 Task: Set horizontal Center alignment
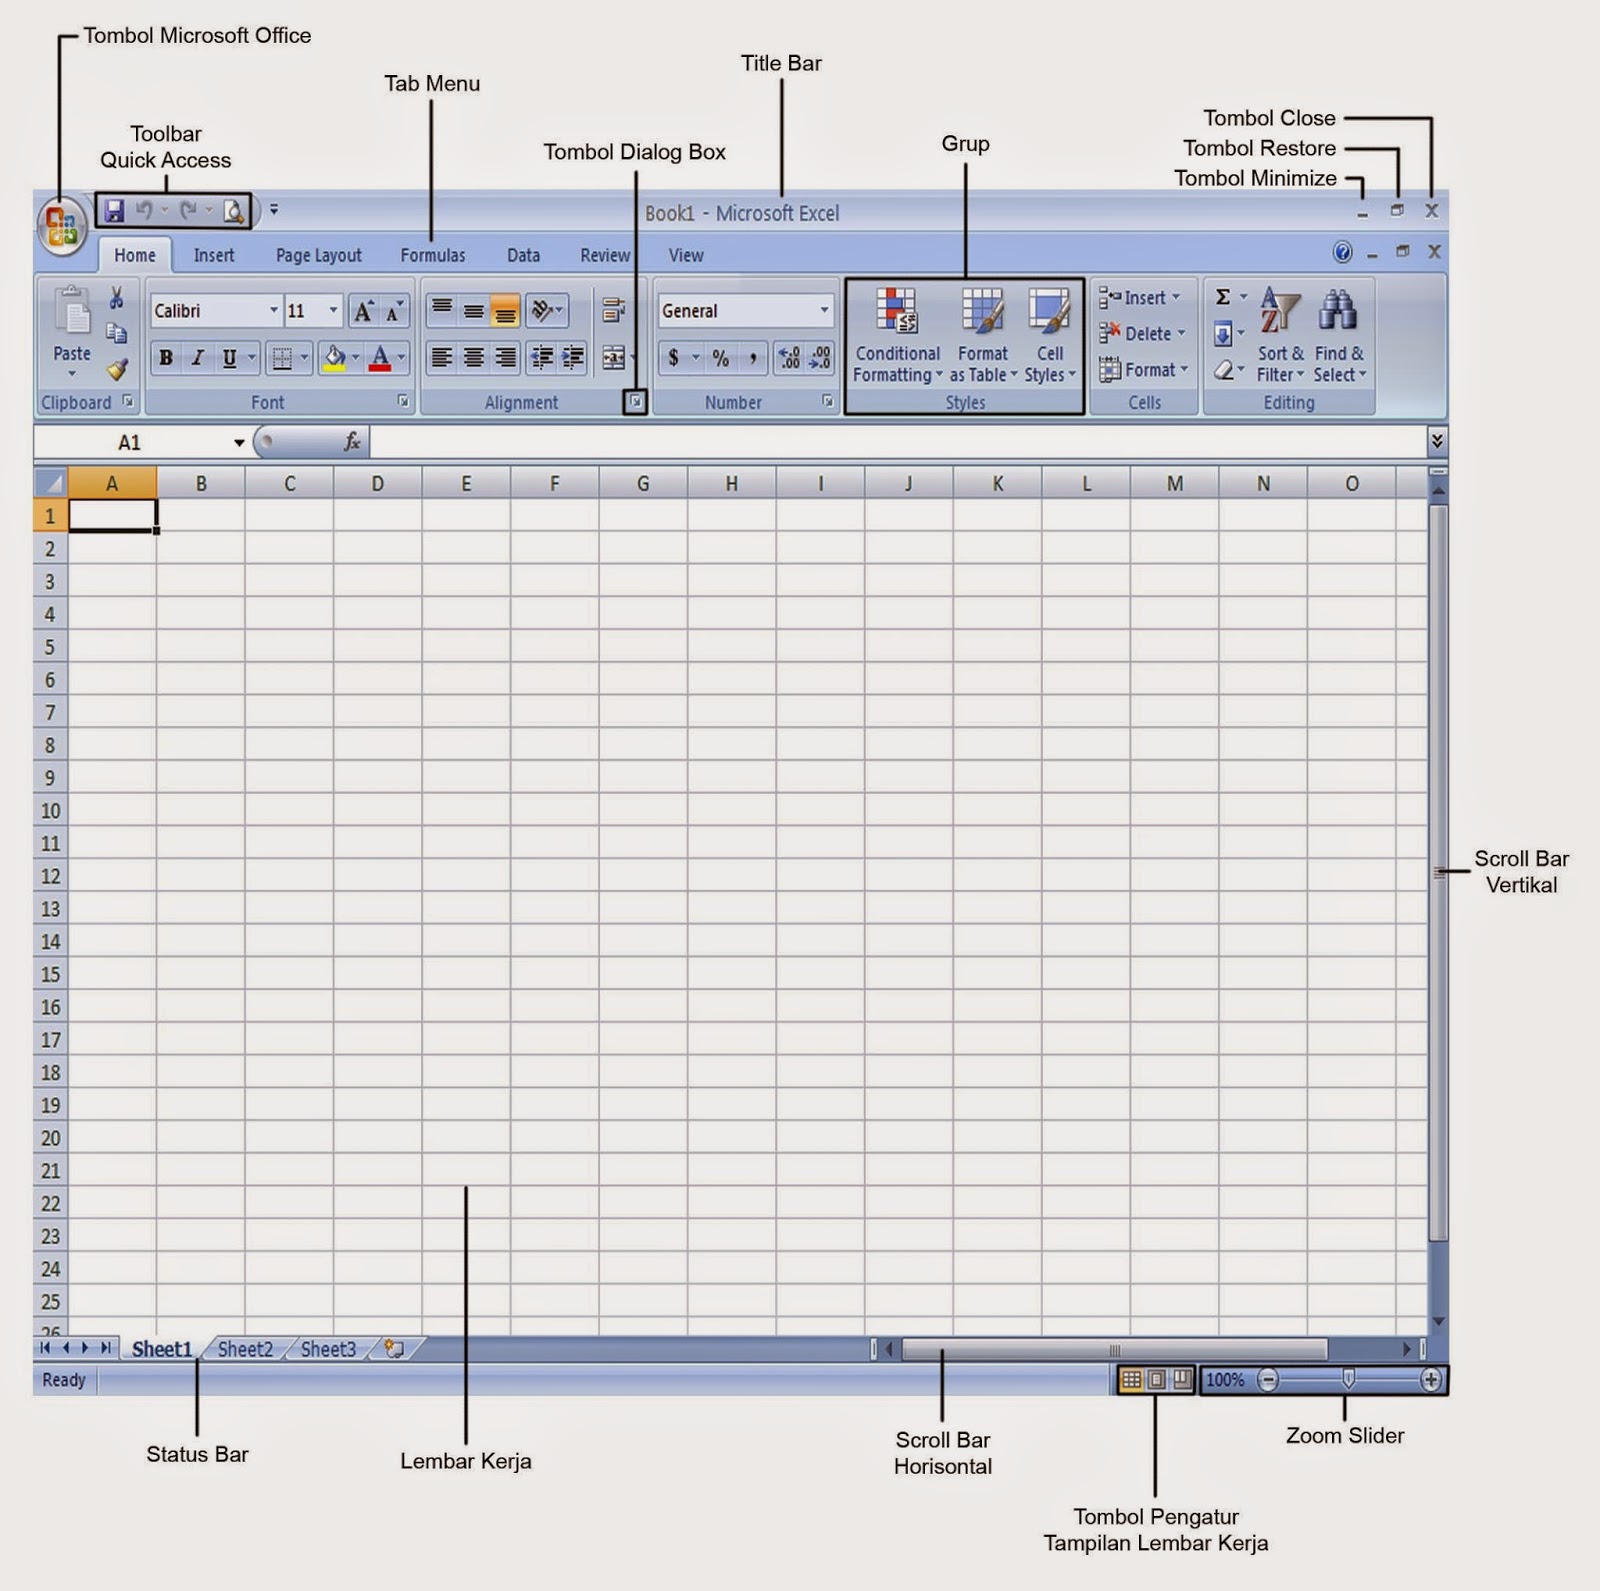tap(474, 358)
